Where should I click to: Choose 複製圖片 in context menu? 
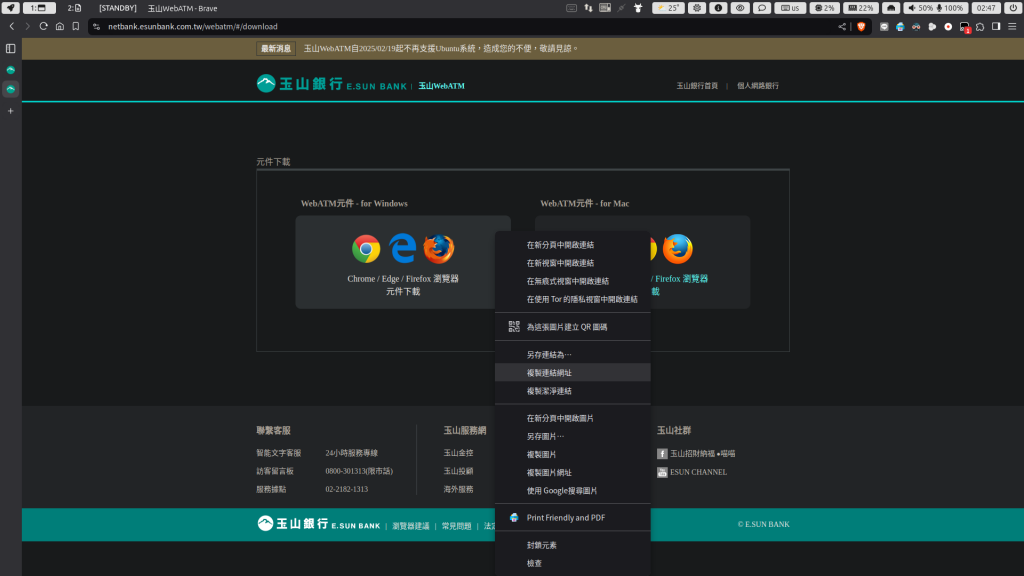pos(573,455)
